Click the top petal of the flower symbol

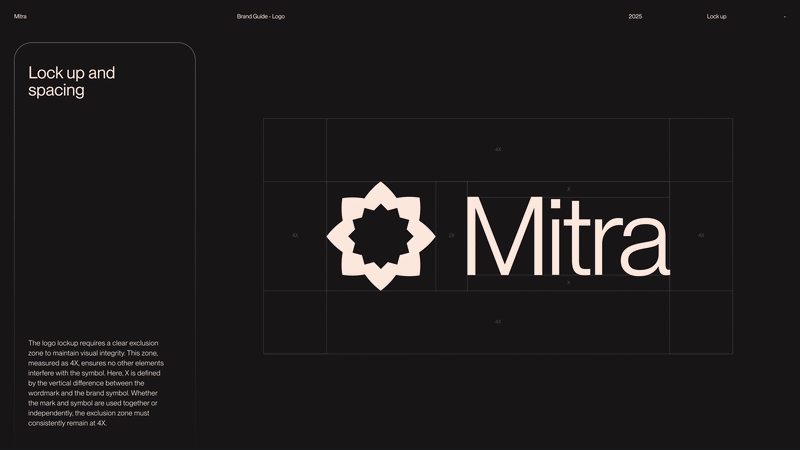point(380,193)
